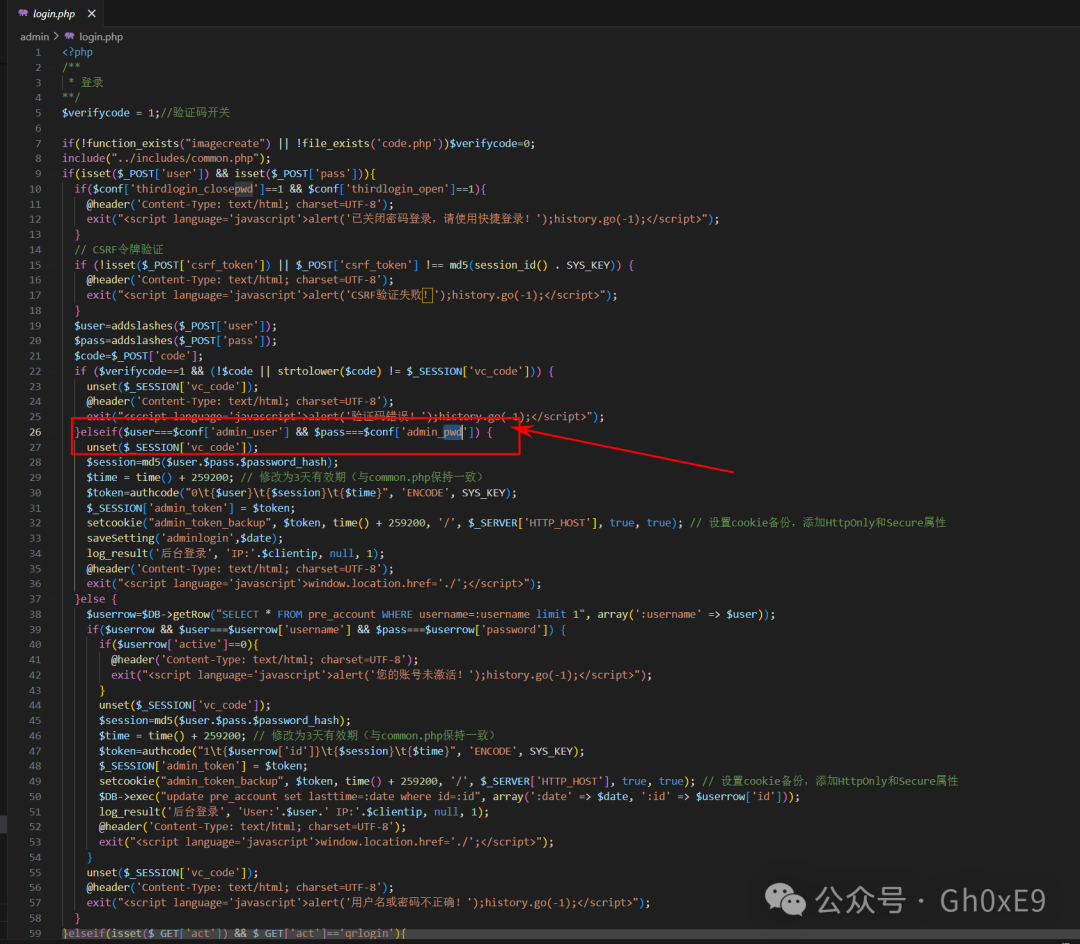Click the admin breadcrumb folder

(x=34, y=36)
